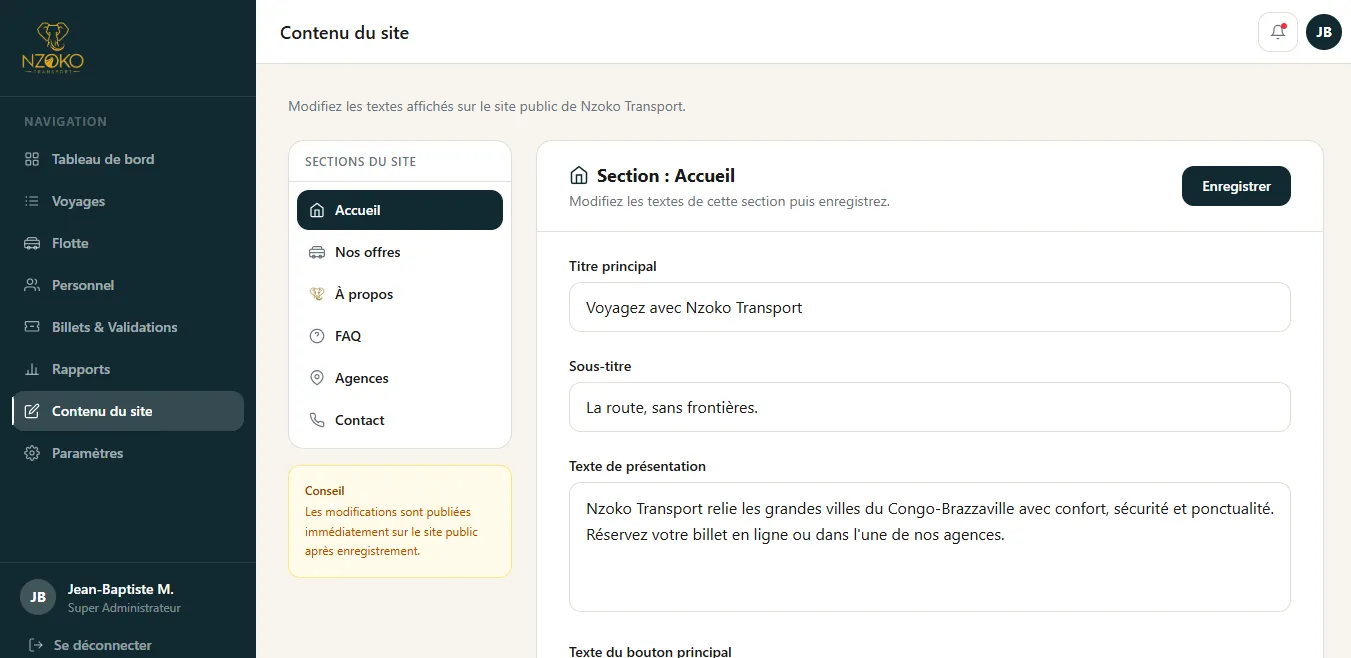Click the Nzoko Transport elephant logo
1351x658 pixels.
53,48
